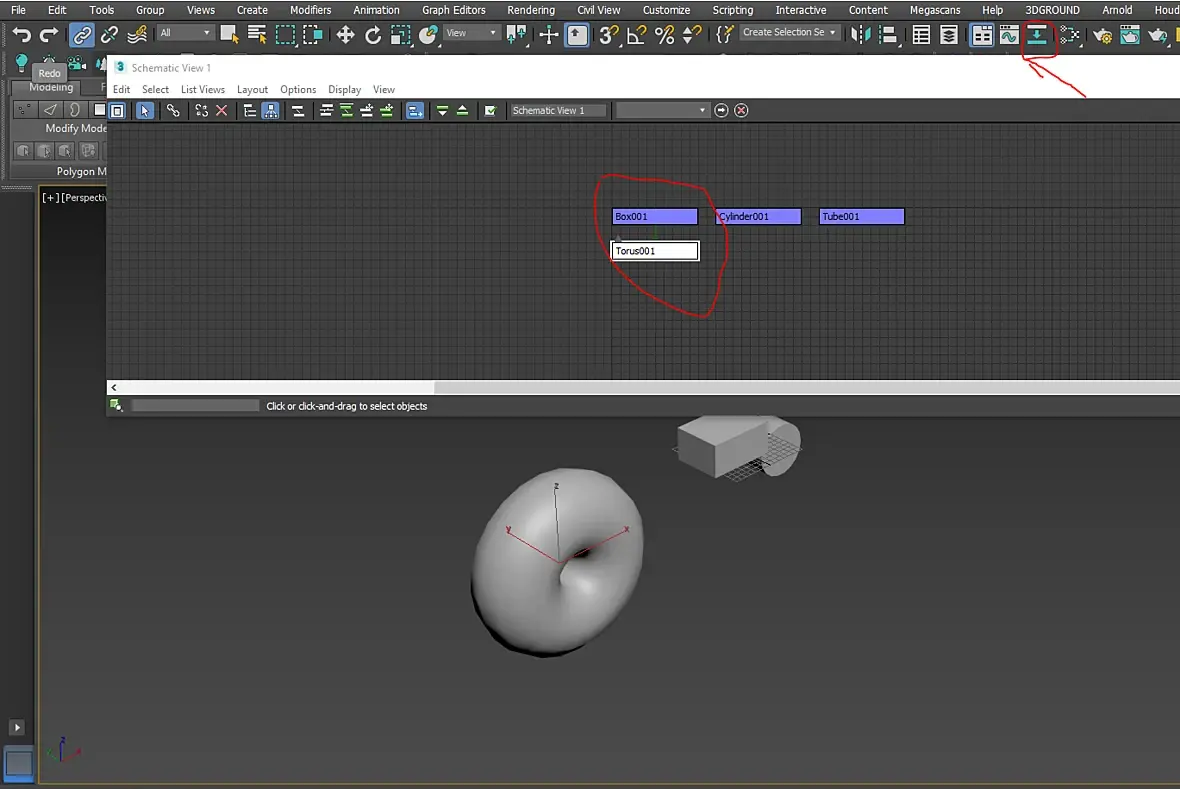
Task: Click the Mirror tool icon
Action: tap(860, 35)
